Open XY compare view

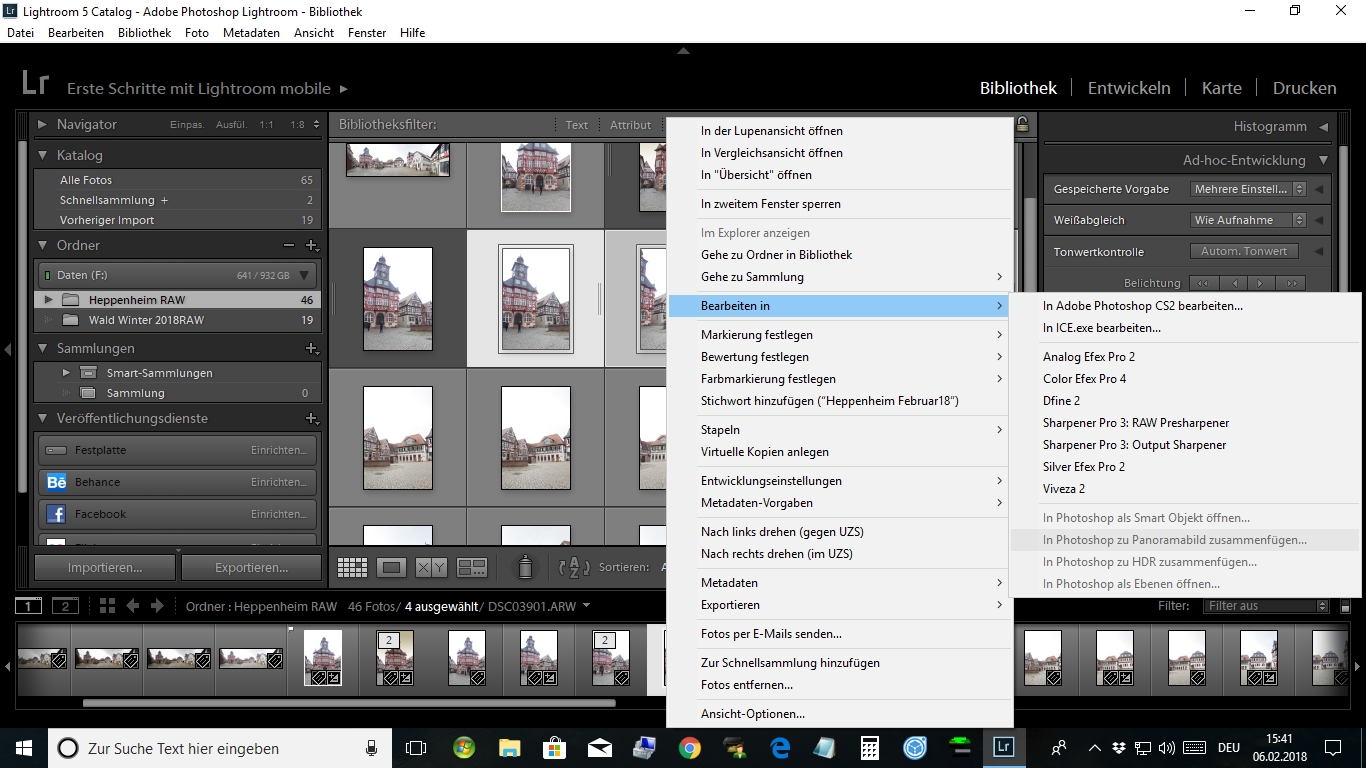(431, 567)
